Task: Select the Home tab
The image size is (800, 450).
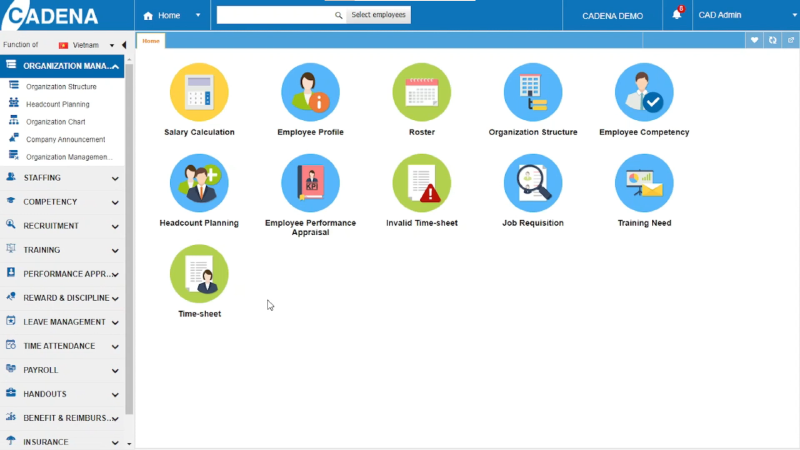Action: point(151,41)
